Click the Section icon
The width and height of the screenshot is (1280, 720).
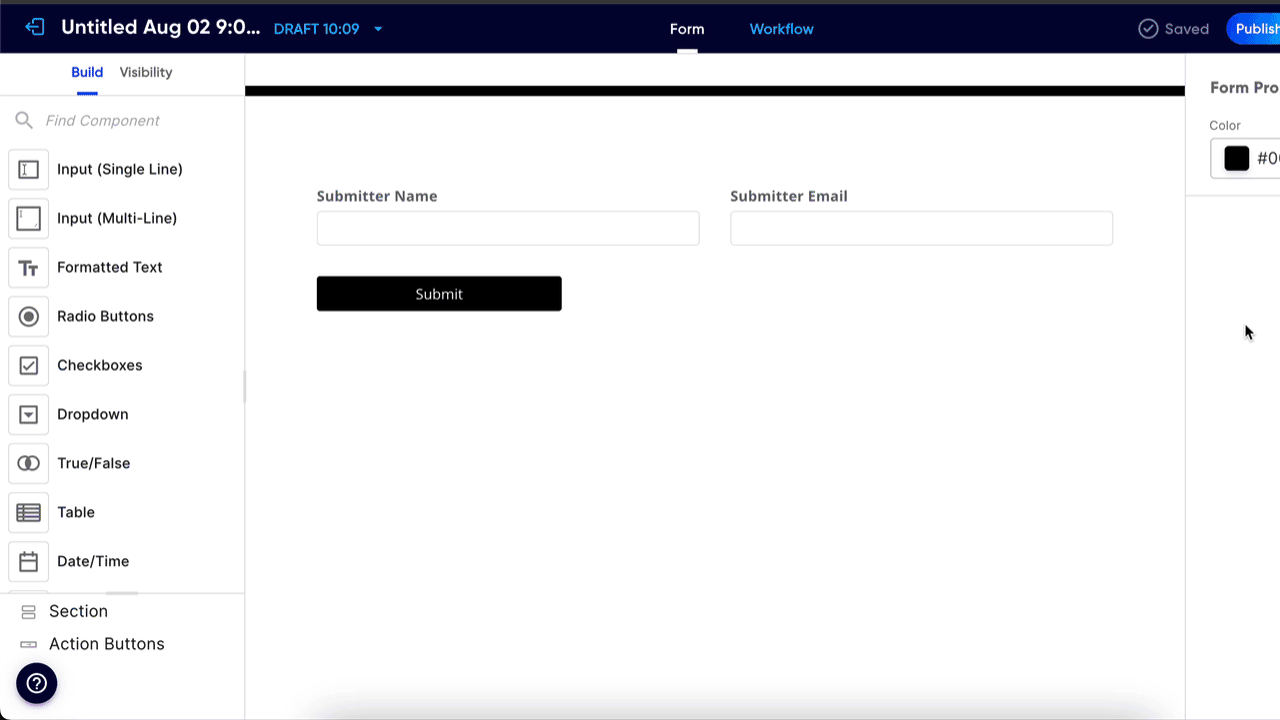[29, 612]
